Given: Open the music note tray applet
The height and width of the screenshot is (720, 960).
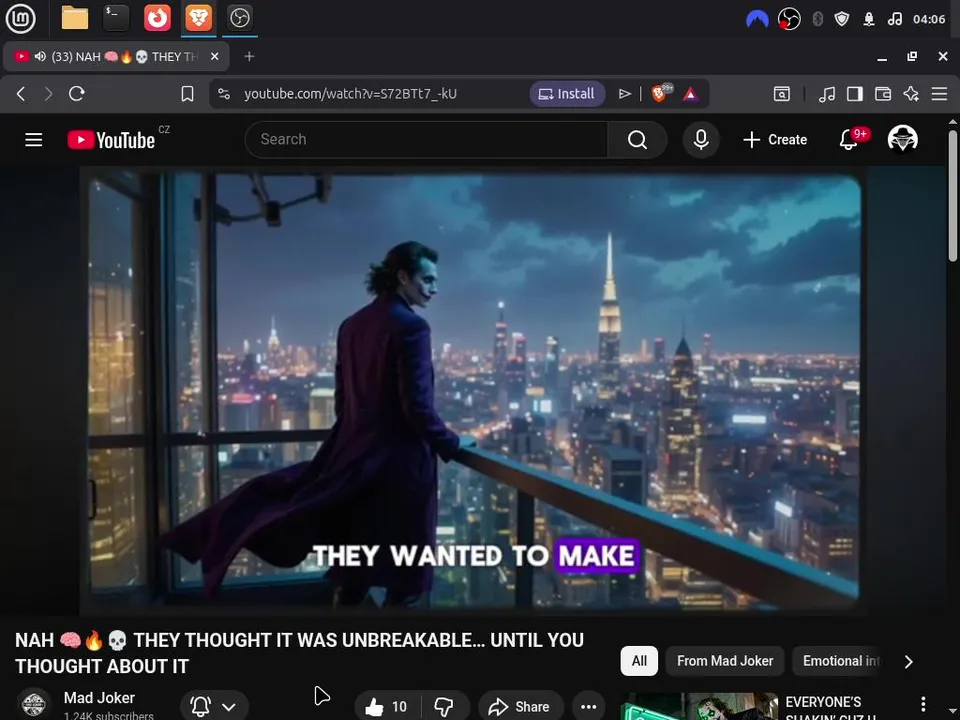Looking at the screenshot, I should click(x=894, y=19).
